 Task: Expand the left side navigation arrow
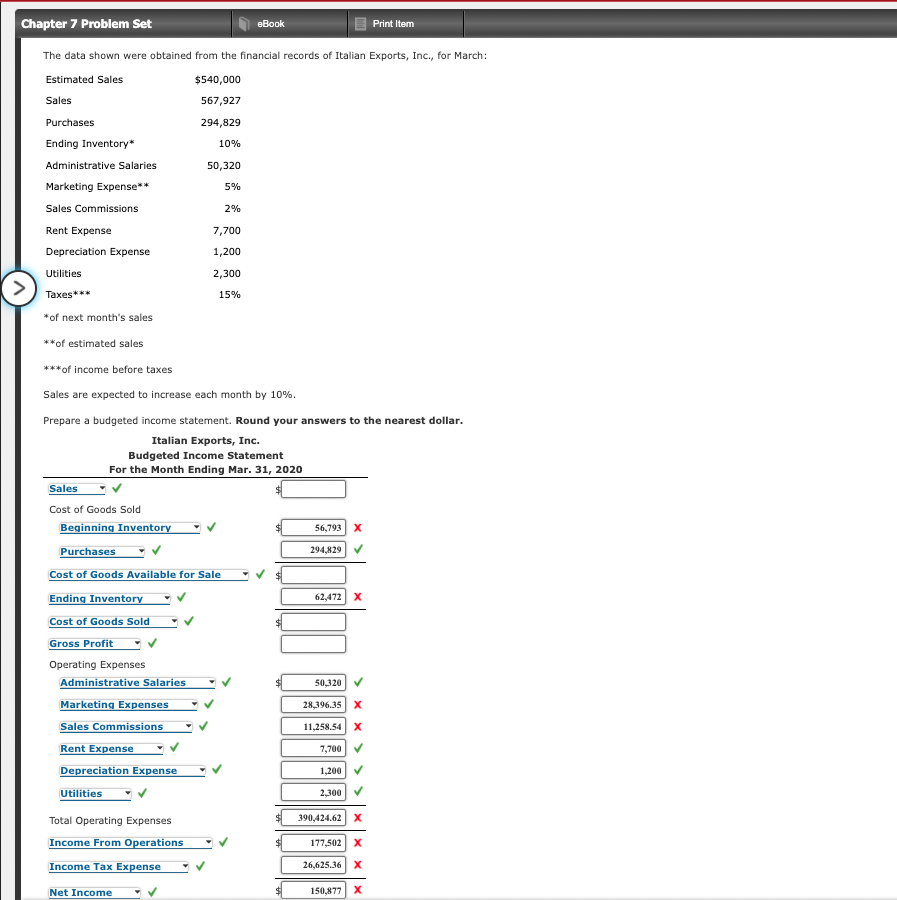click(x=20, y=288)
